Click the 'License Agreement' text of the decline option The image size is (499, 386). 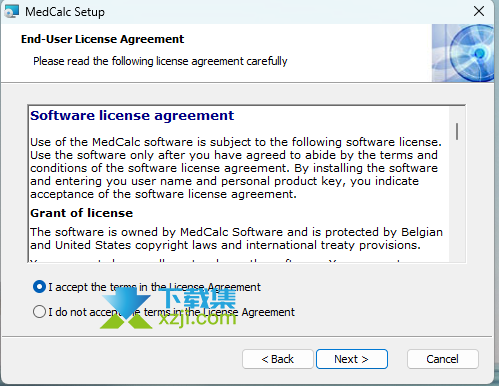coord(249,312)
